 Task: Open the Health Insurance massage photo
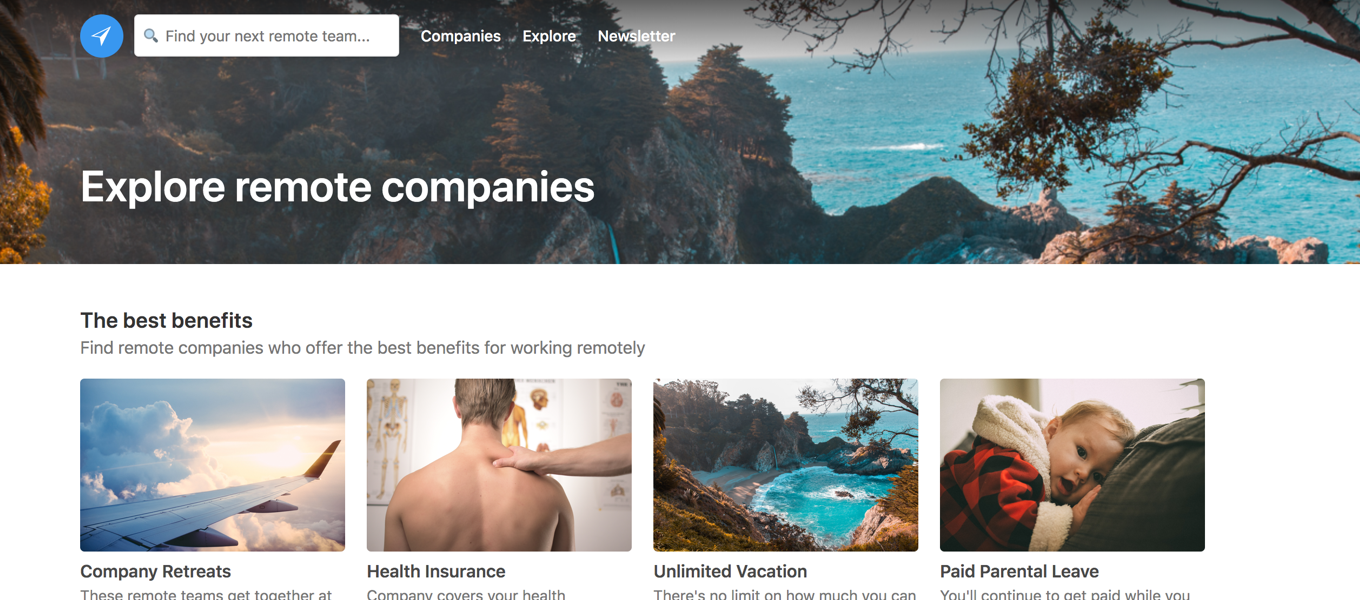pyautogui.click(x=499, y=465)
